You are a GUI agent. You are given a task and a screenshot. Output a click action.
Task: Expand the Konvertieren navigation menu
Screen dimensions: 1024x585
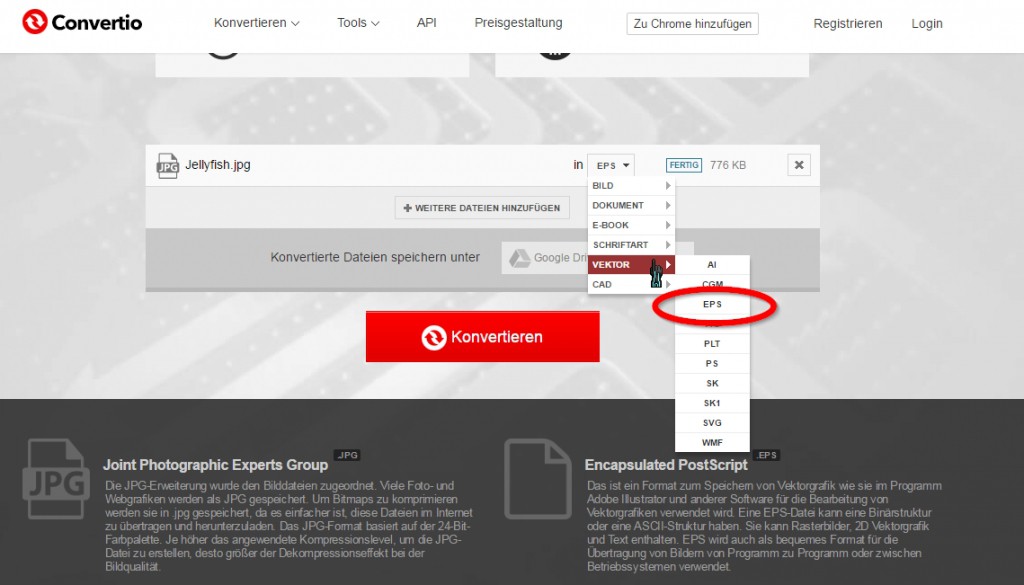[257, 23]
